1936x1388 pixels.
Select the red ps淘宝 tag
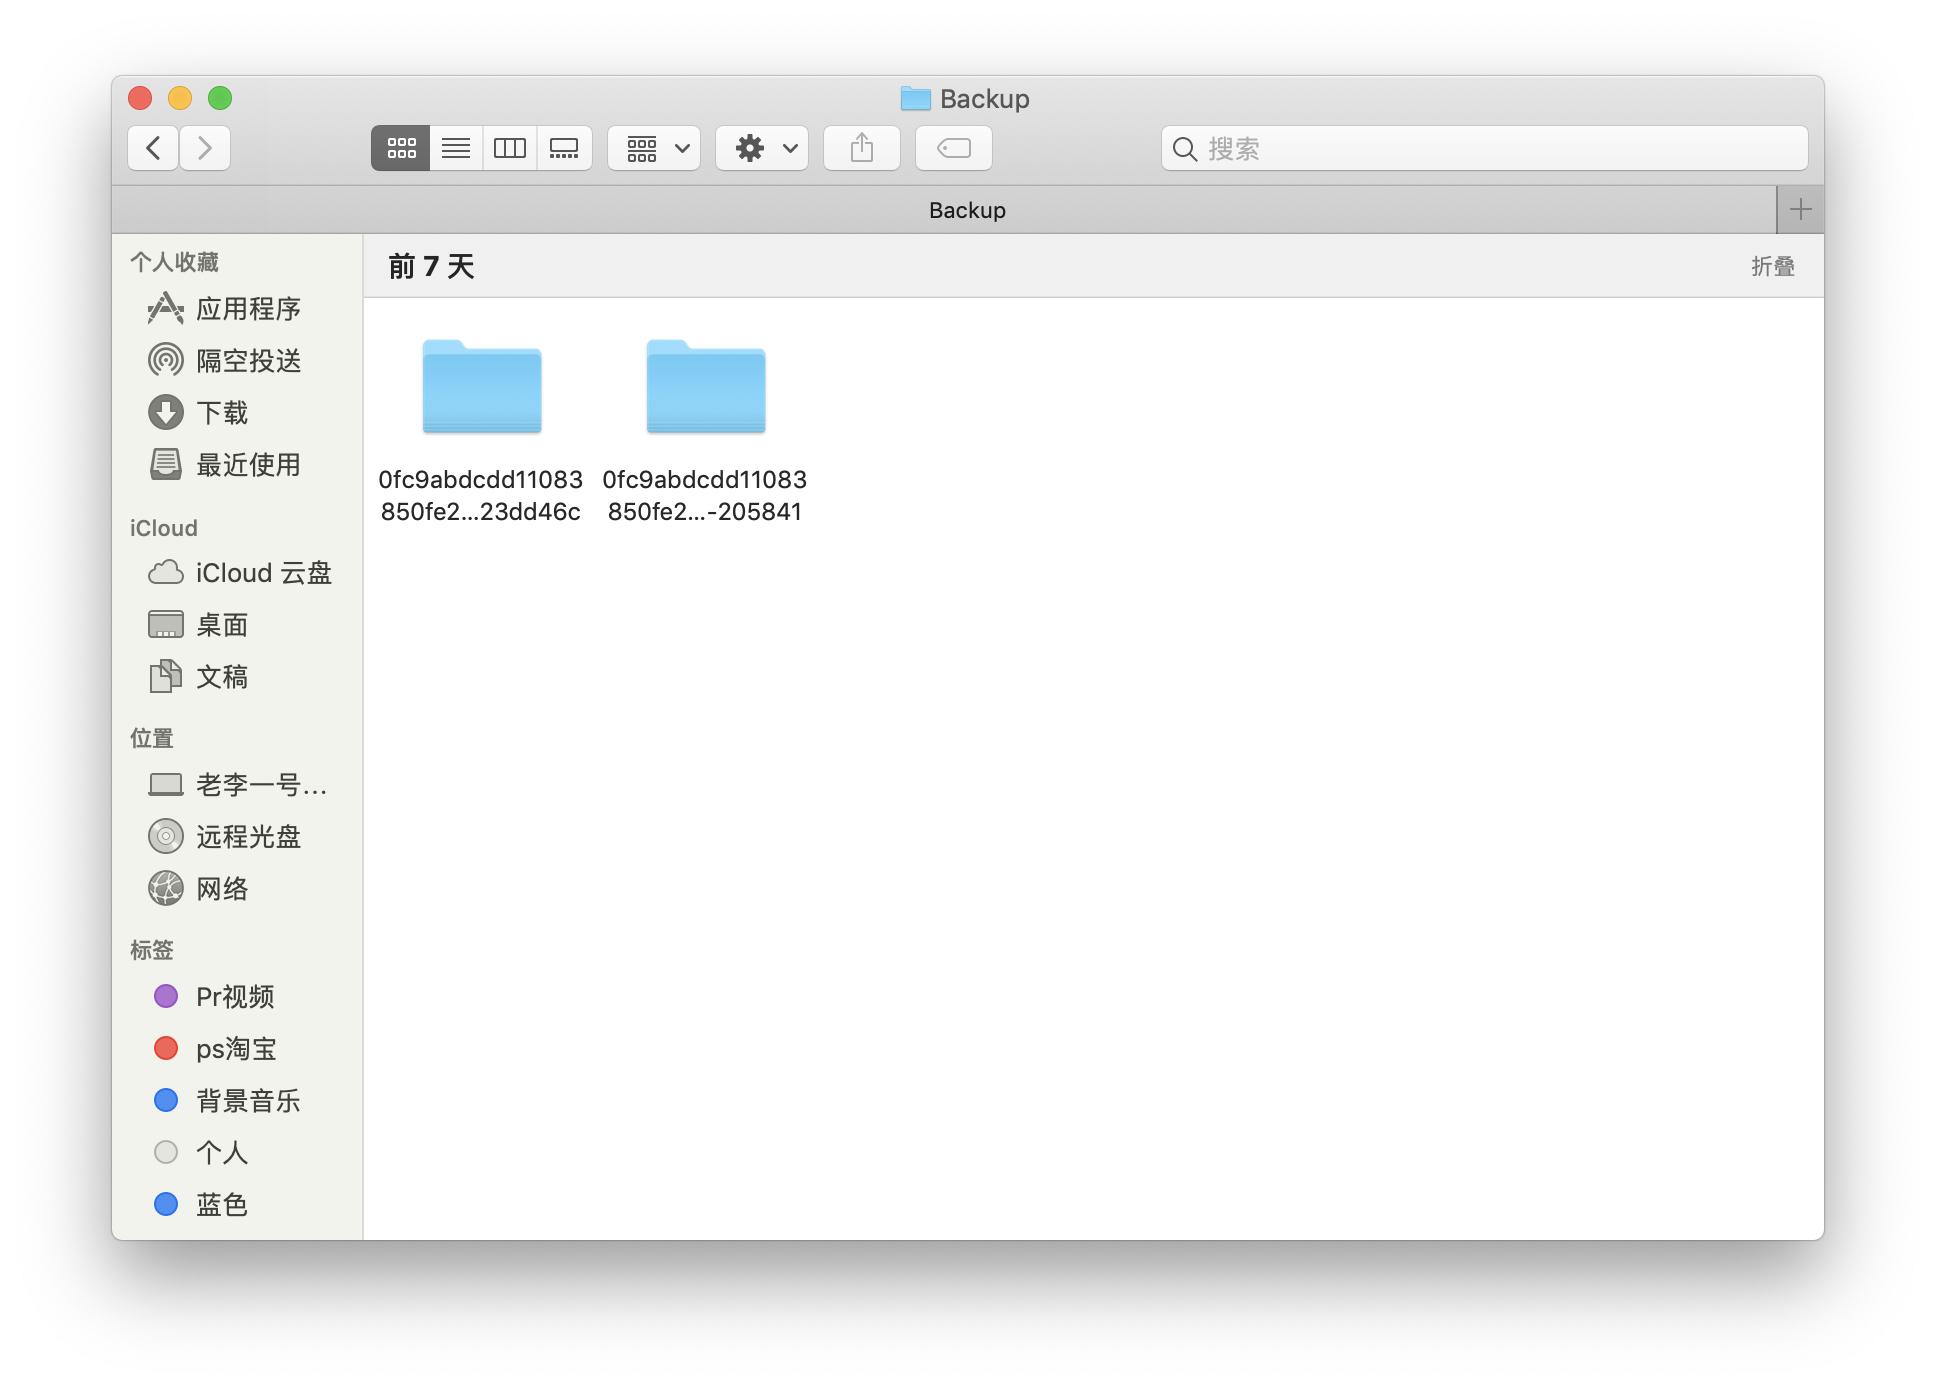(x=235, y=1049)
